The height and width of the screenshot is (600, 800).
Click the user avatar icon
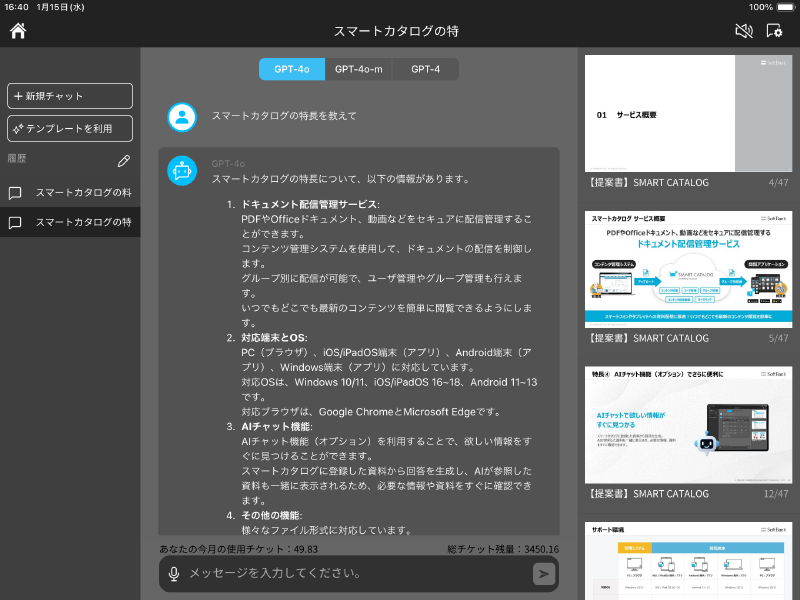tap(182, 117)
